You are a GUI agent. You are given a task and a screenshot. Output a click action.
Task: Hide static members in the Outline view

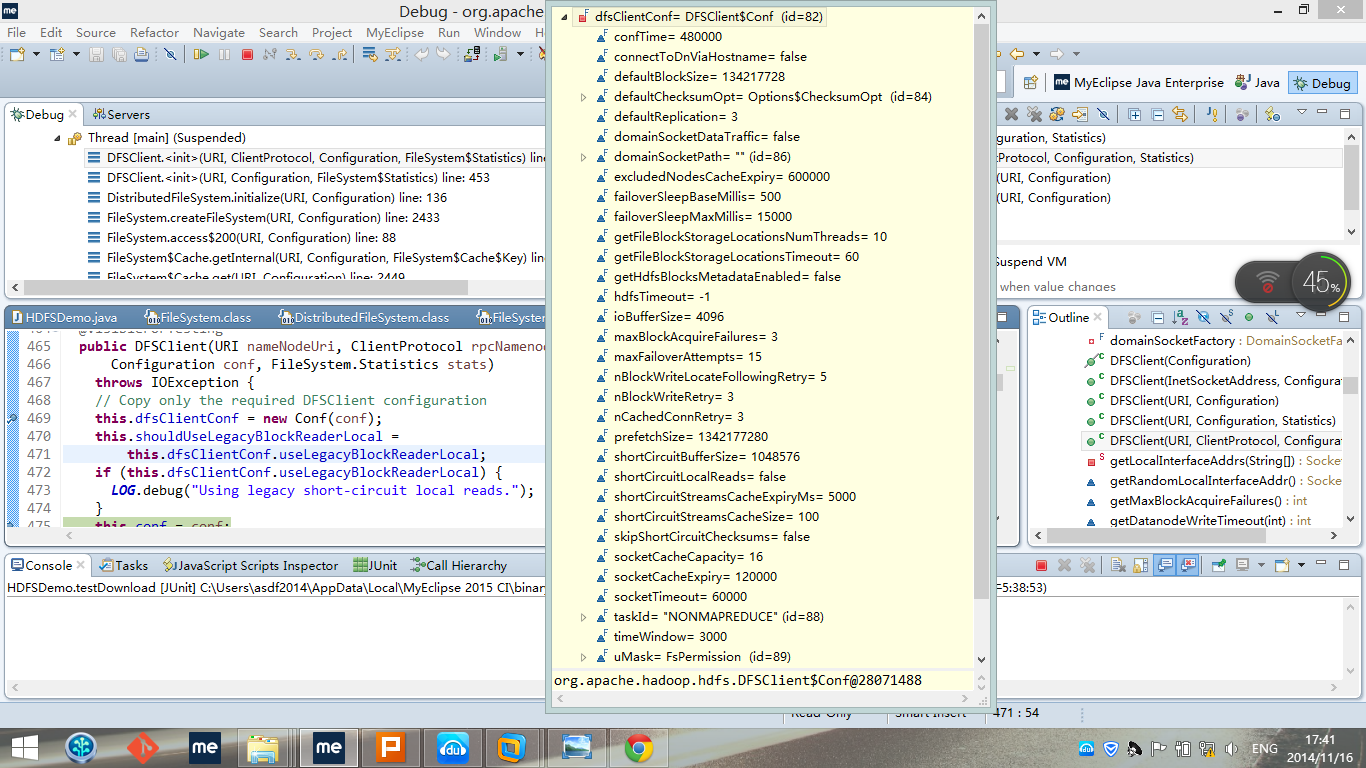1226,316
